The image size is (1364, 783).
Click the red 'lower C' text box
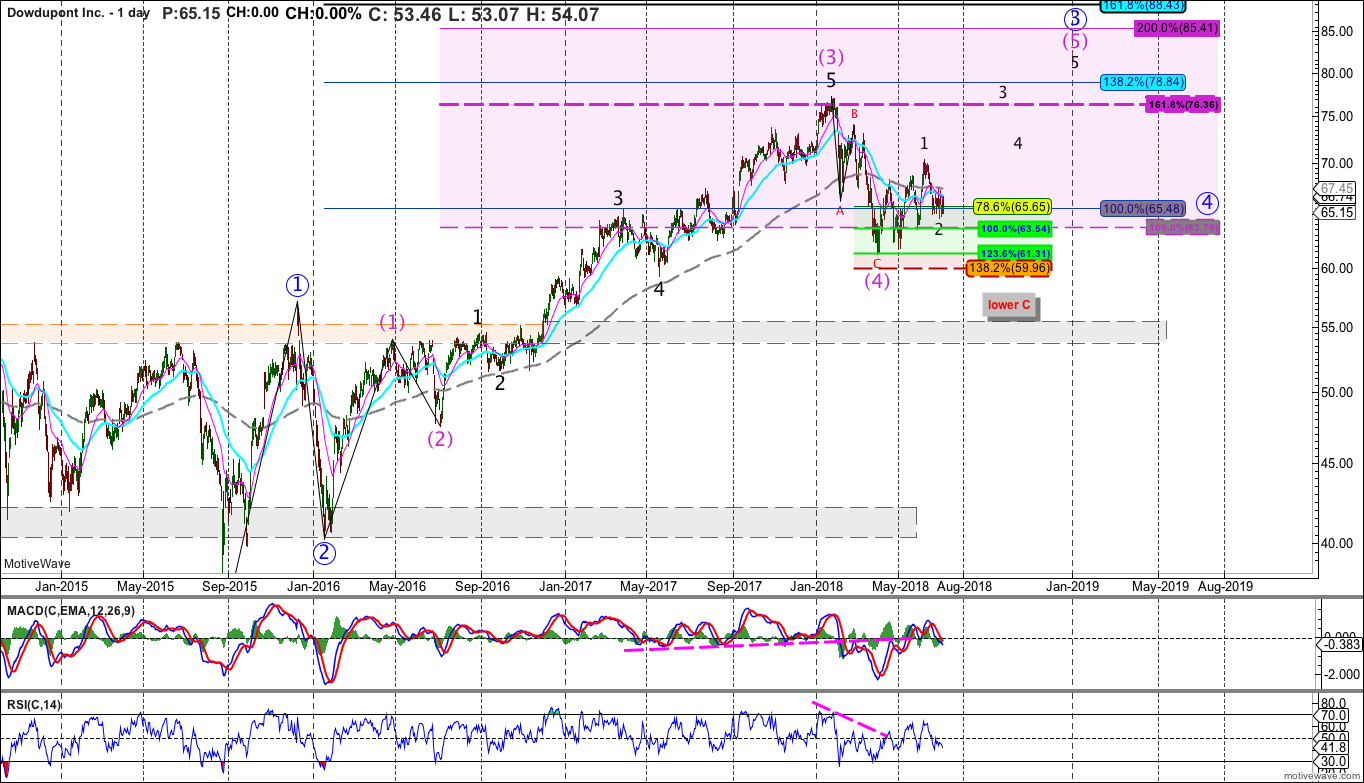[1009, 305]
